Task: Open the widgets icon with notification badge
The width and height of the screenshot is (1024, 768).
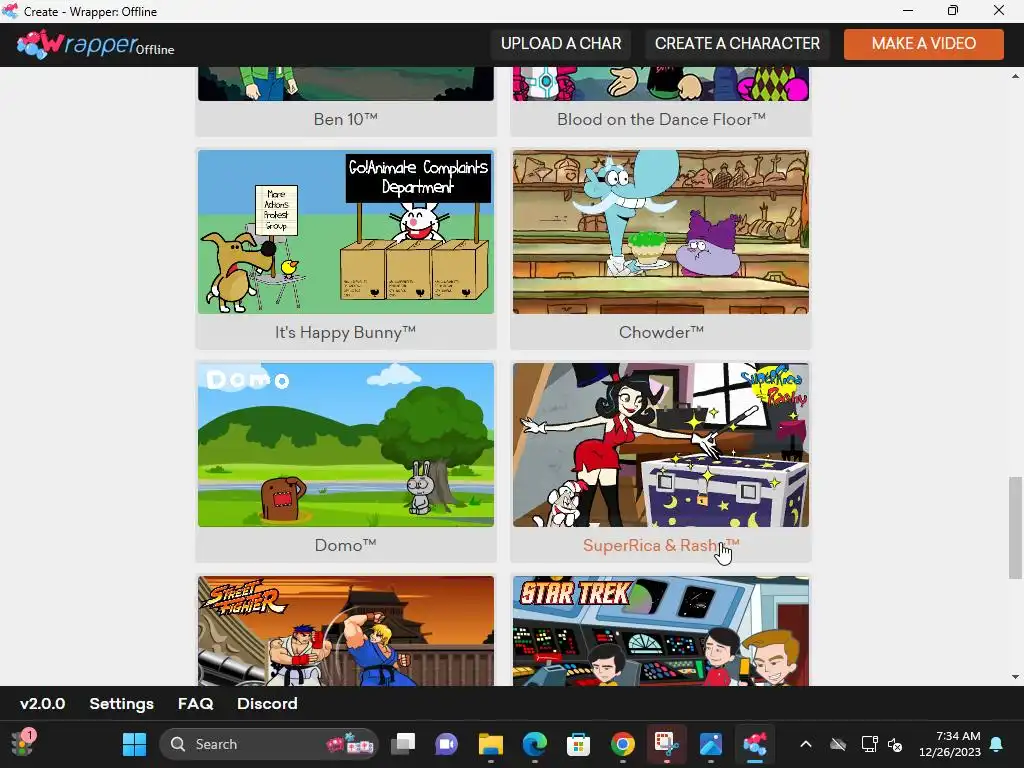Action: coord(23,744)
